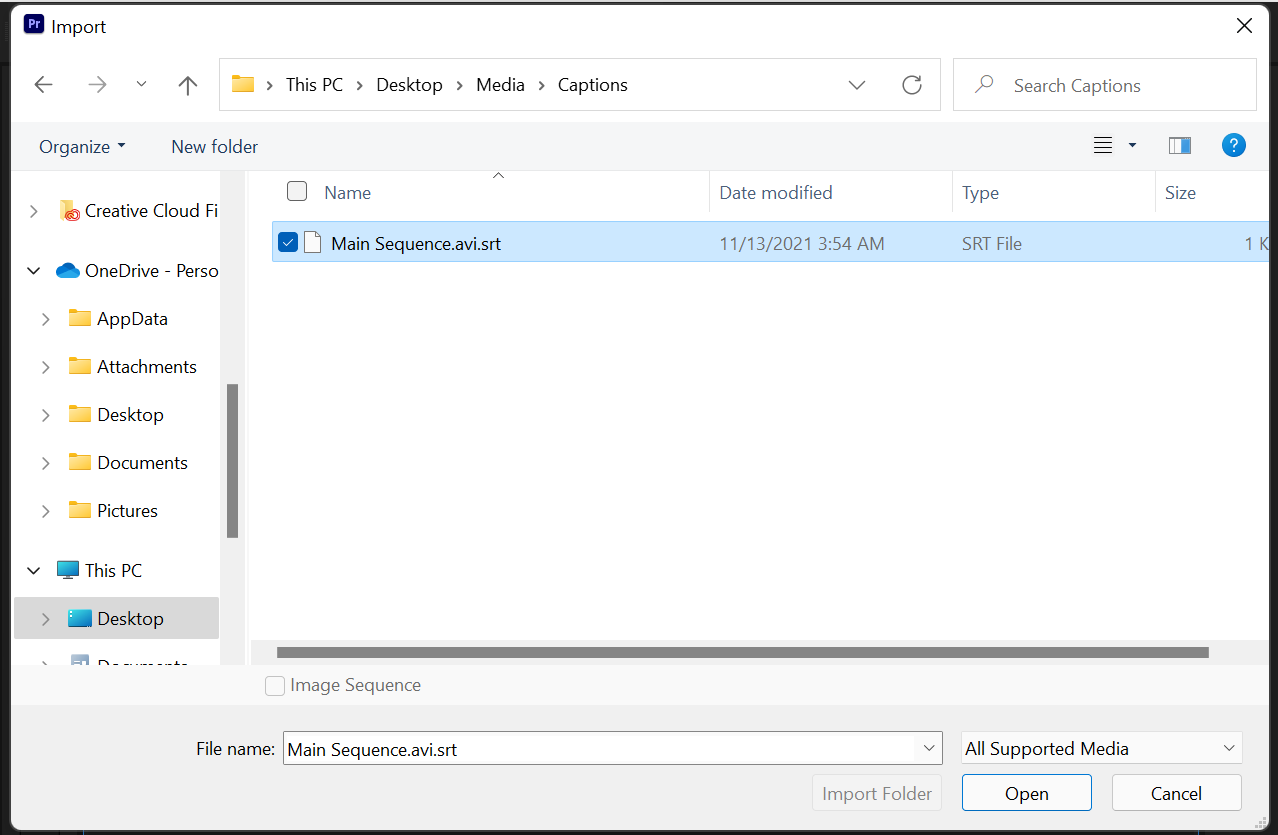Go up one folder level
Image resolution: width=1278 pixels, height=835 pixels.
click(x=188, y=85)
